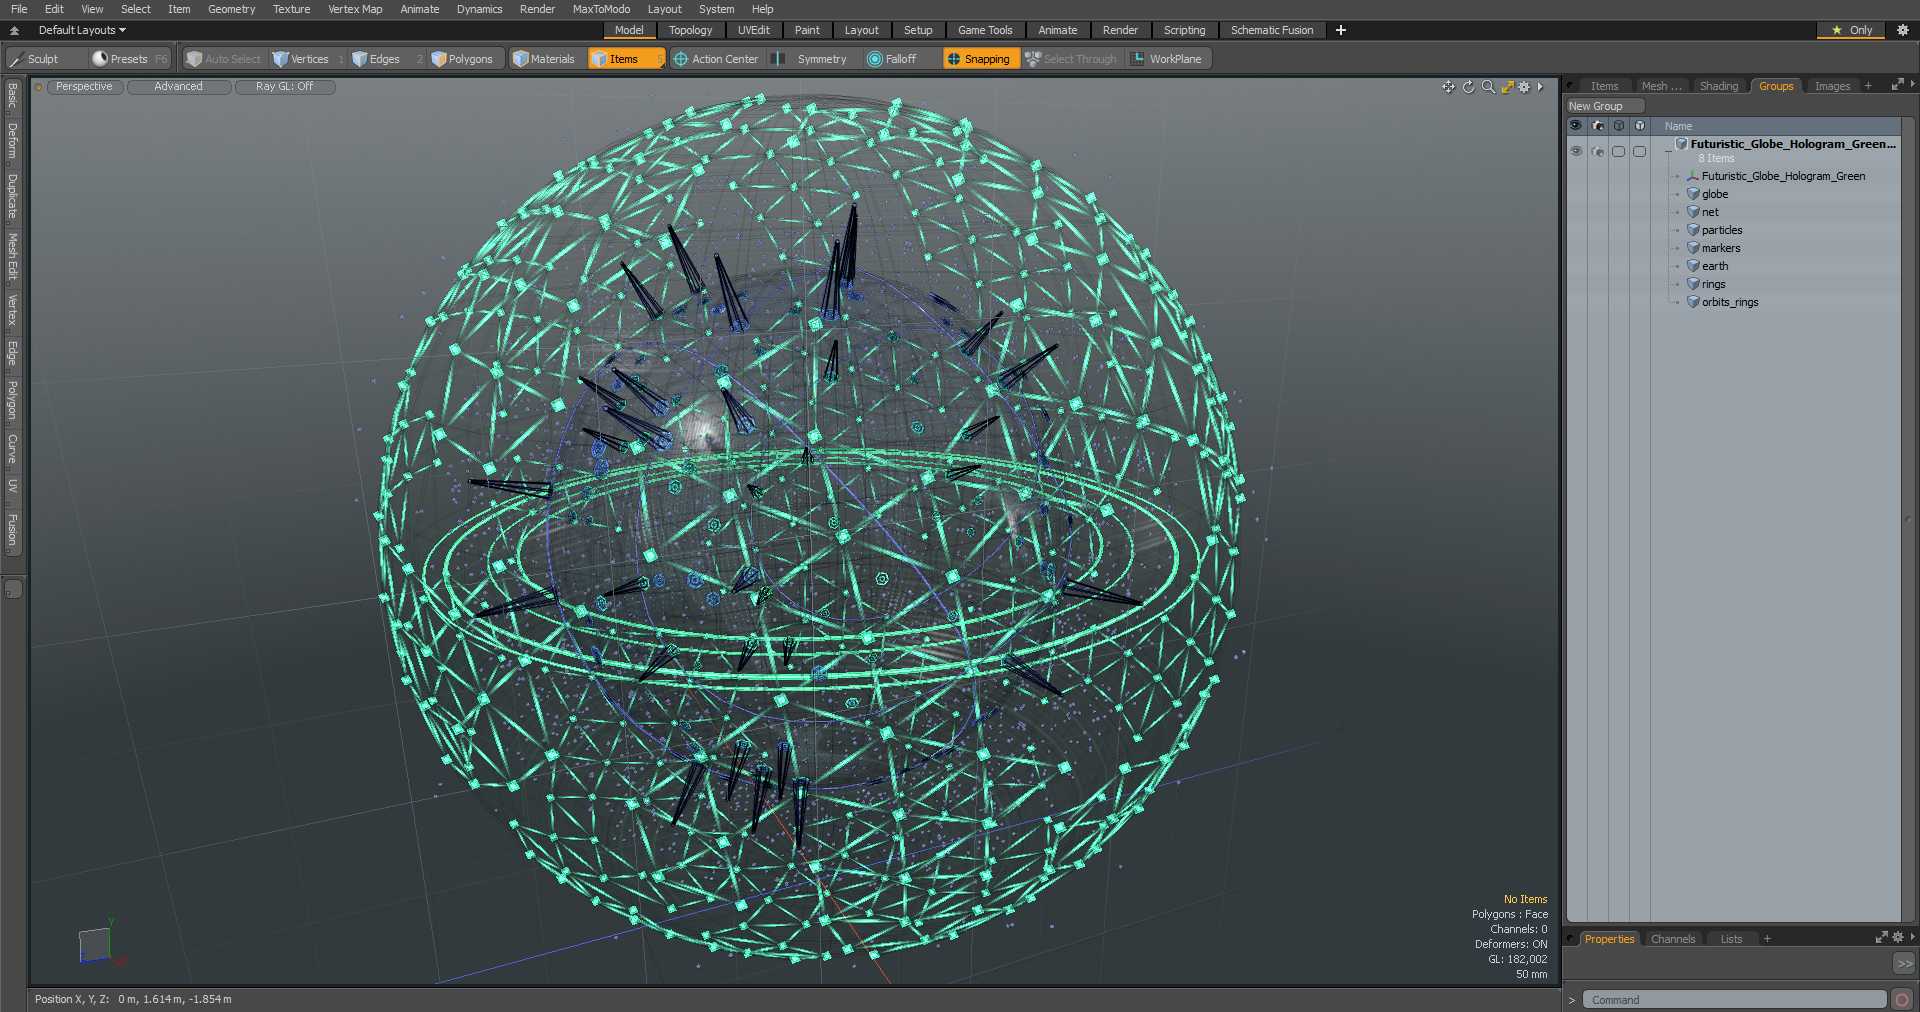The image size is (1920, 1012).
Task: Expand the viewport options arrow
Action: point(1541,87)
